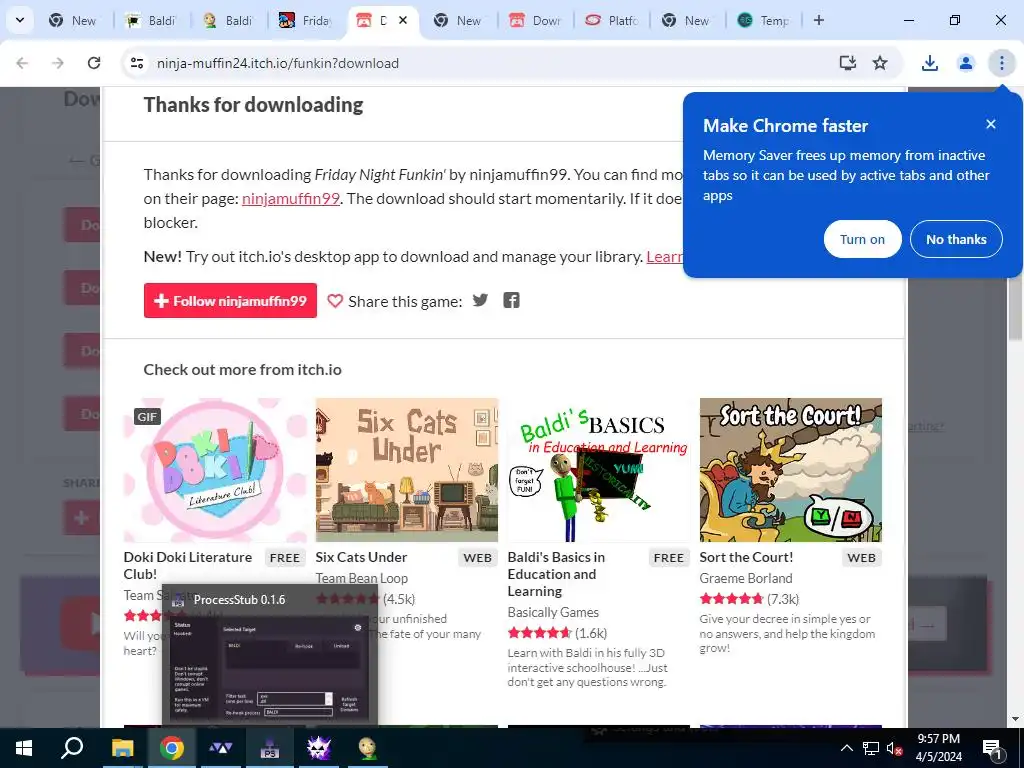Open Chrome profile icon
This screenshot has width=1024, height=768.
[966, 63]
